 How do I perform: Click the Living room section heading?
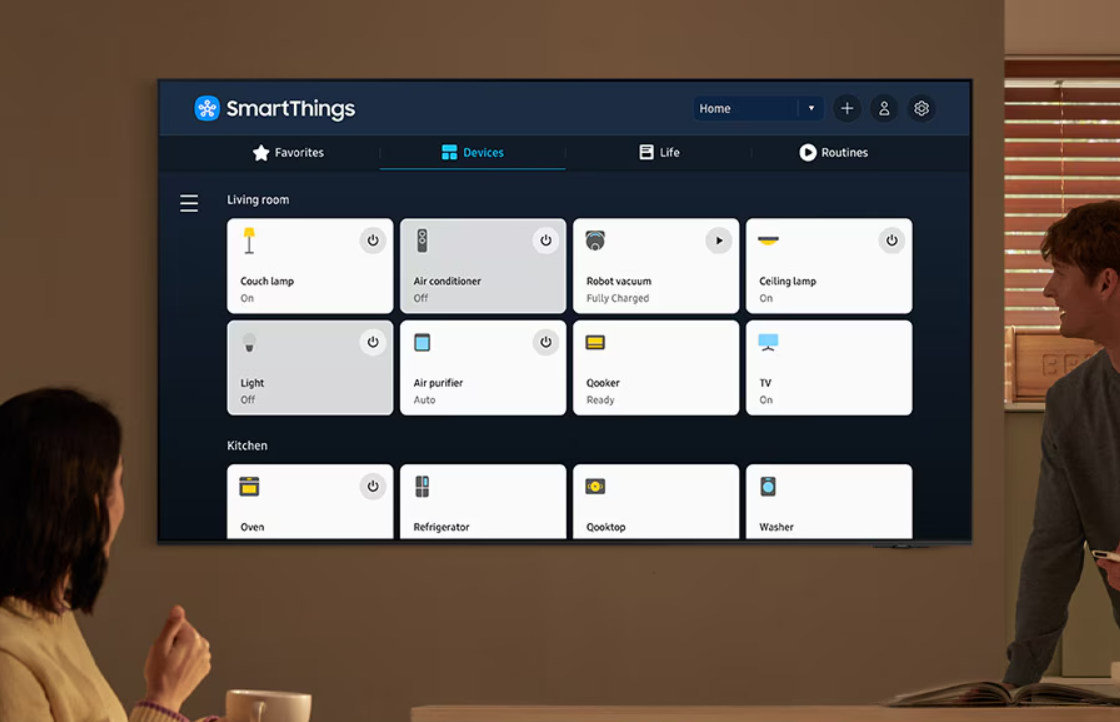[x=258, y=200]
